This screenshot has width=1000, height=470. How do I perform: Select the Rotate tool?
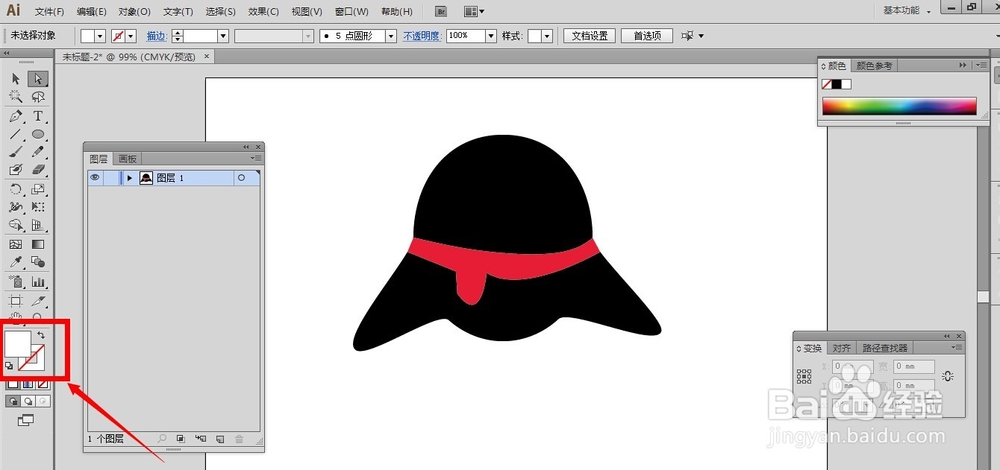16,189
